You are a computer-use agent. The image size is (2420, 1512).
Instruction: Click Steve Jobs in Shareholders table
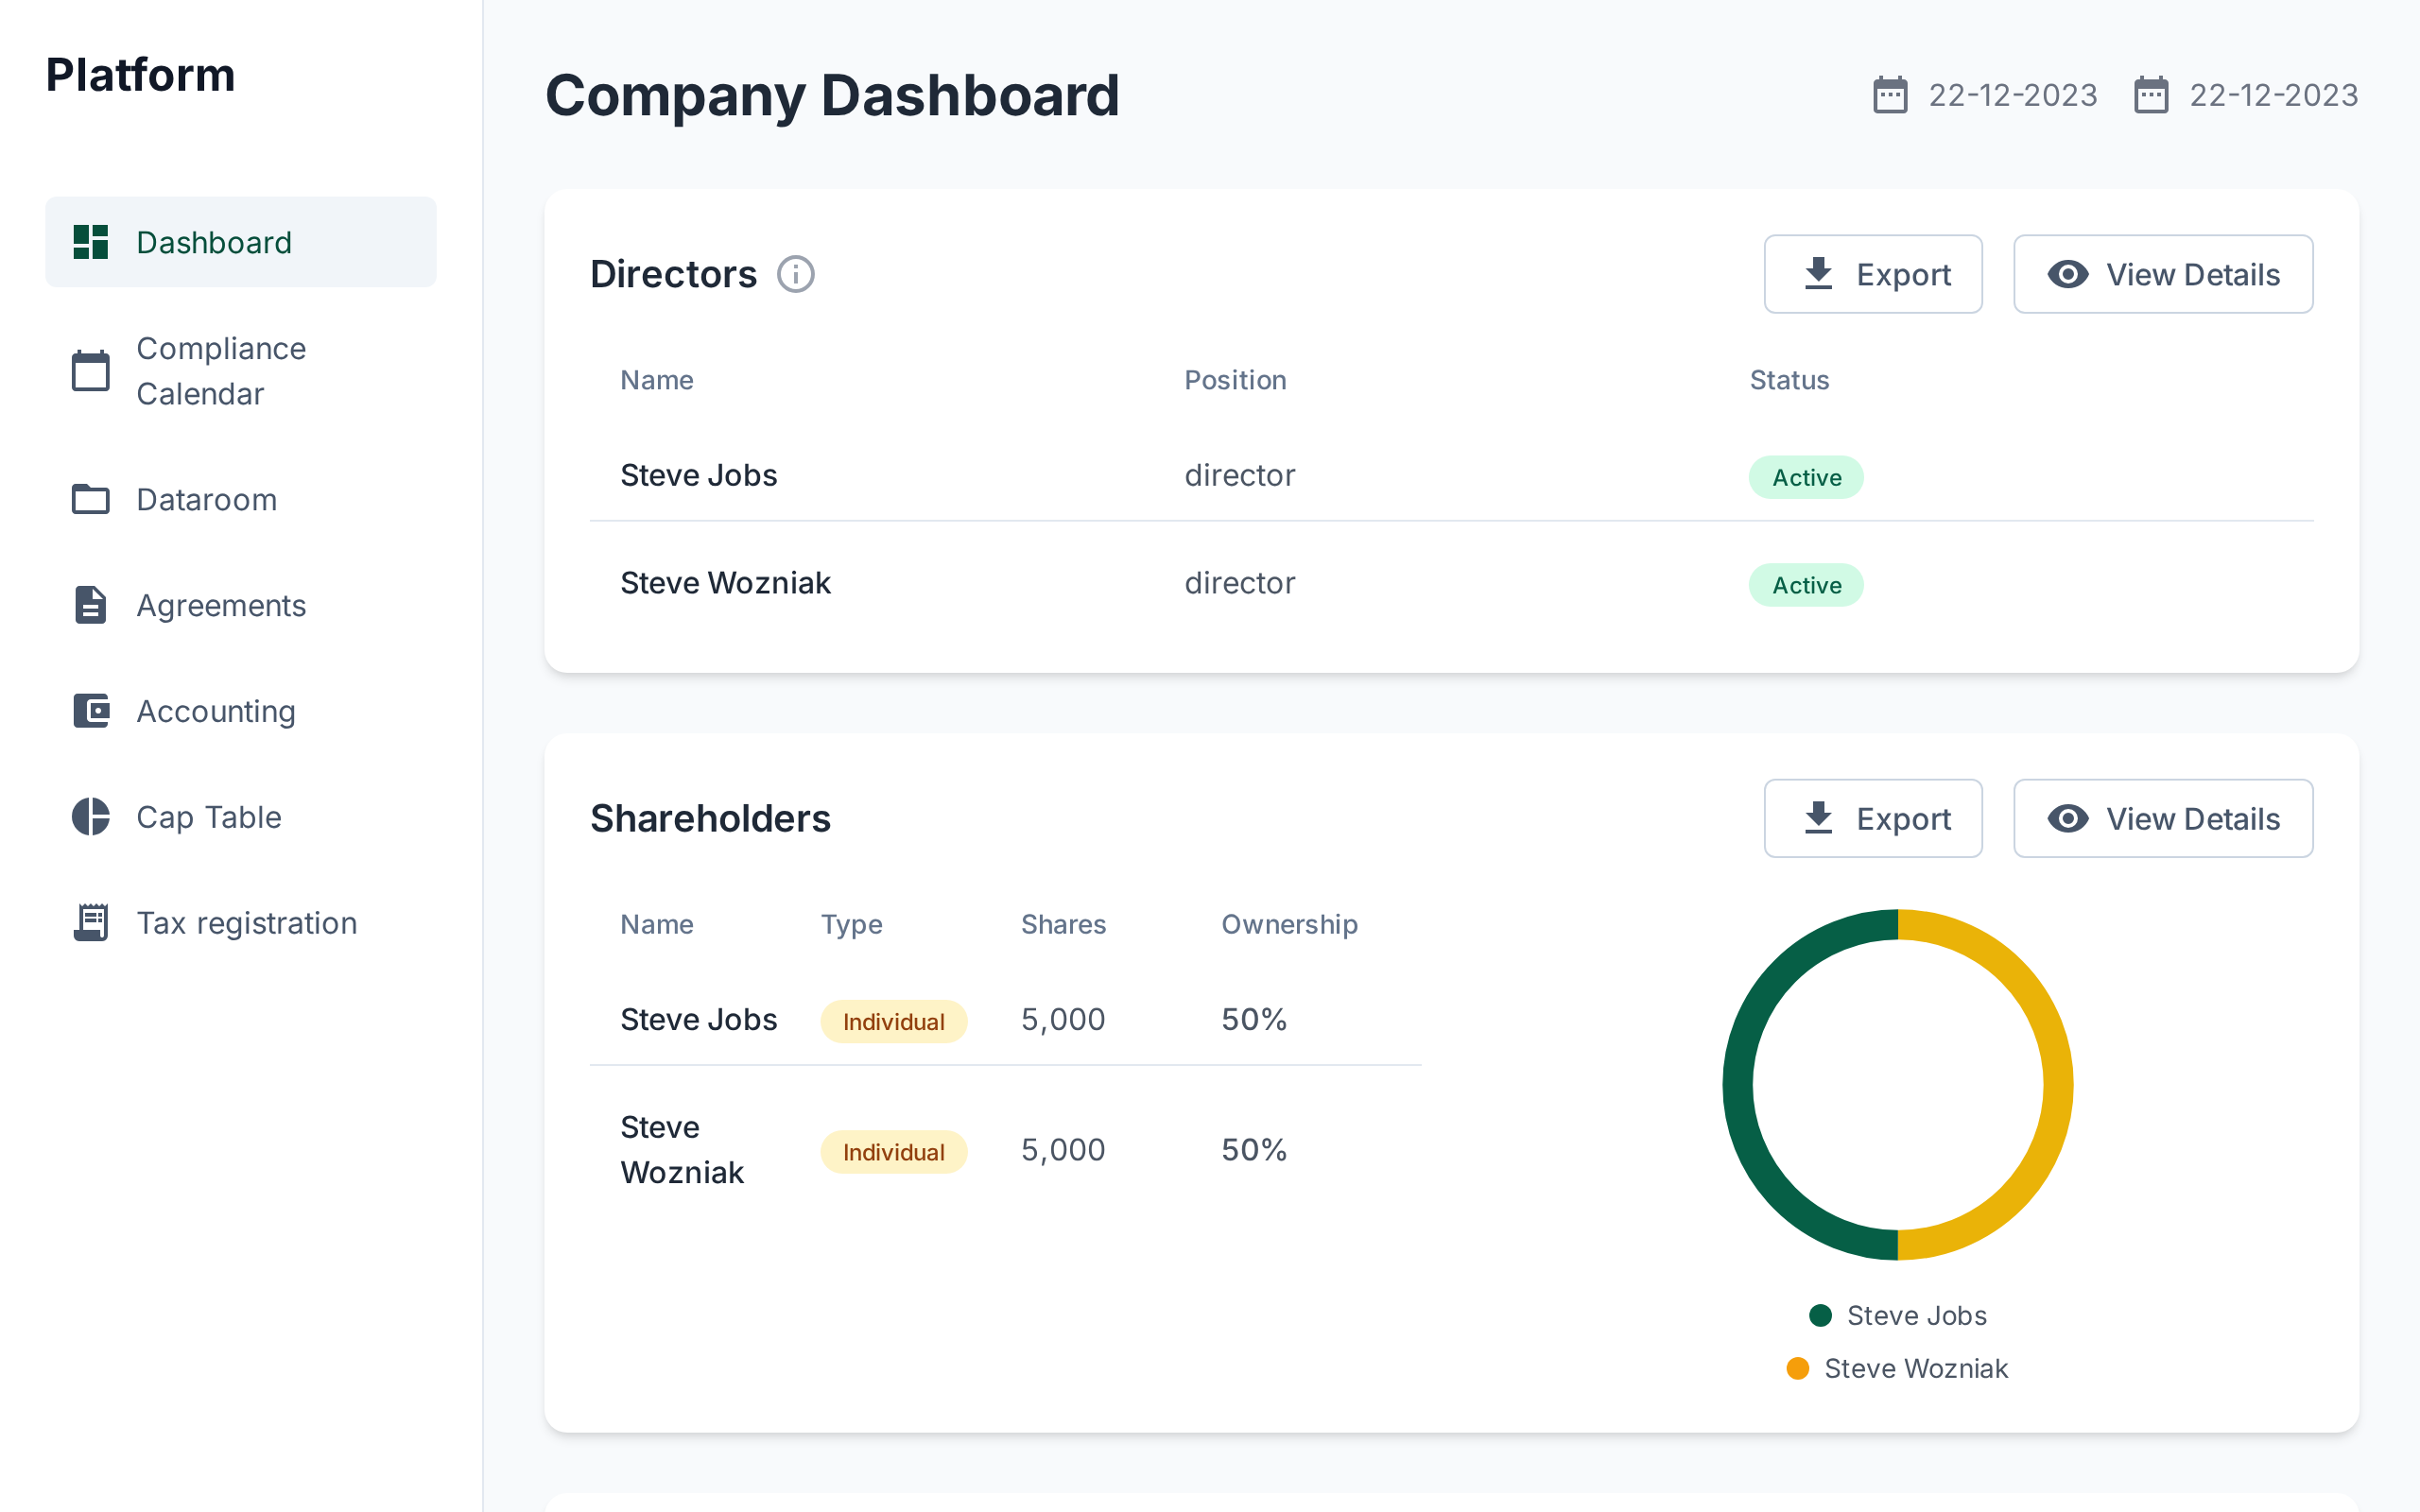tap(698, 1019)
